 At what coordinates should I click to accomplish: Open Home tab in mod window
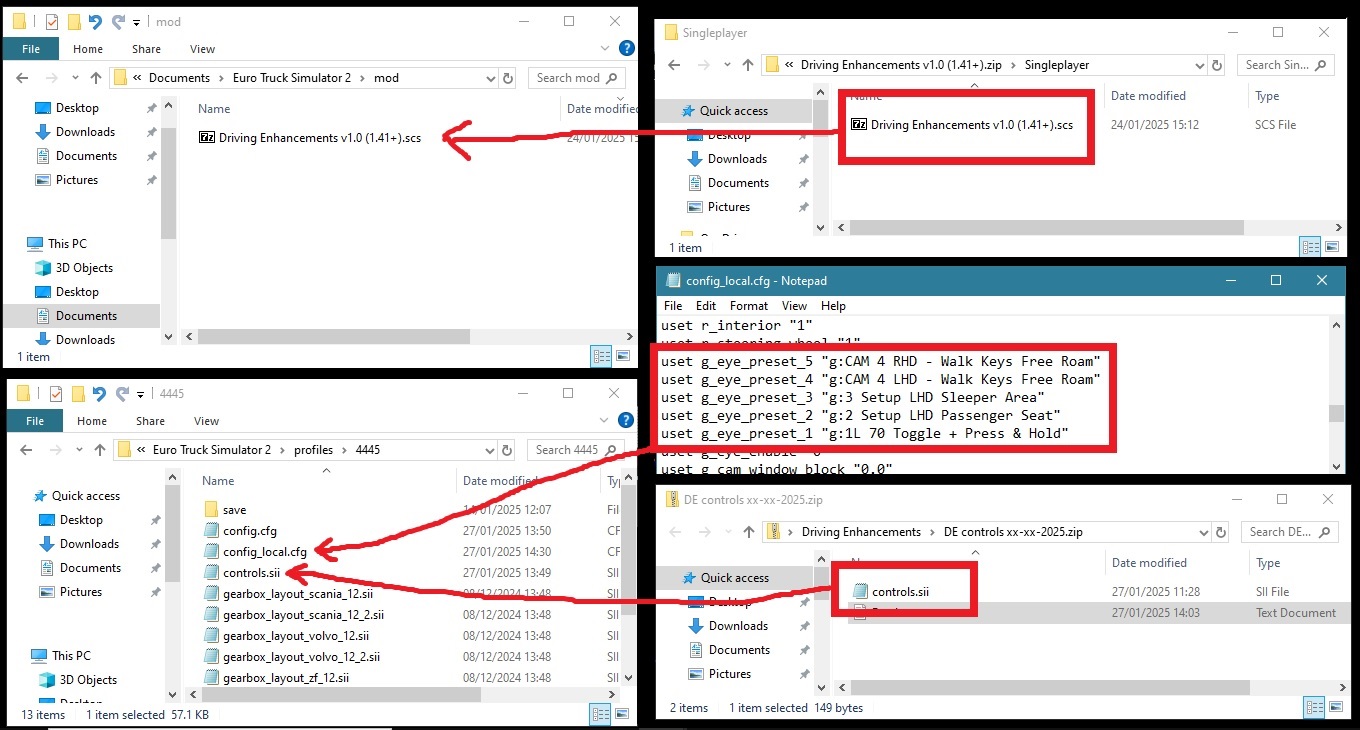pyautogui.click(x=88, y=49)
